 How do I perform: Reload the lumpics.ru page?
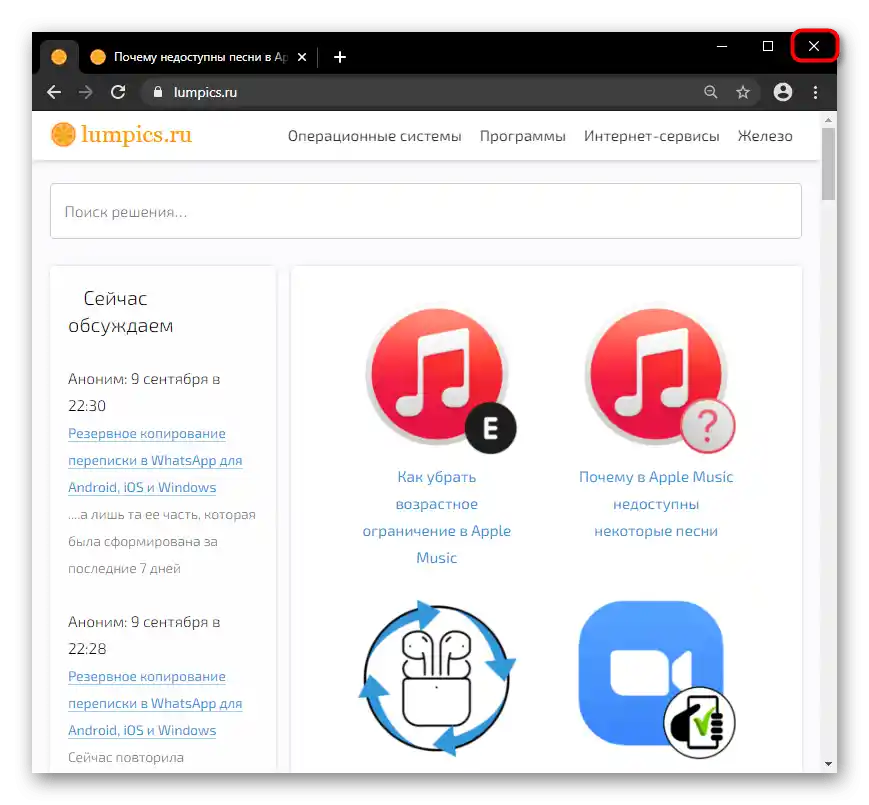tap(118, 92)
